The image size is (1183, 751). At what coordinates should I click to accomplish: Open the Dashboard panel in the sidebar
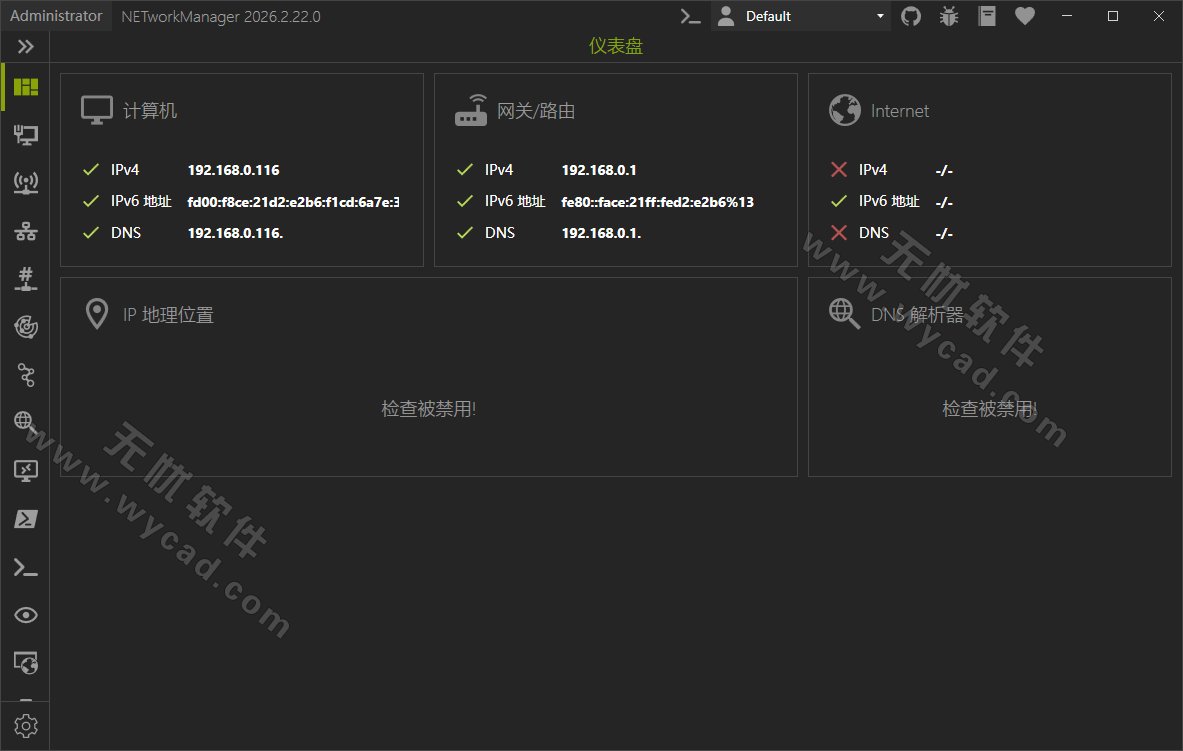tap(25, 87)
